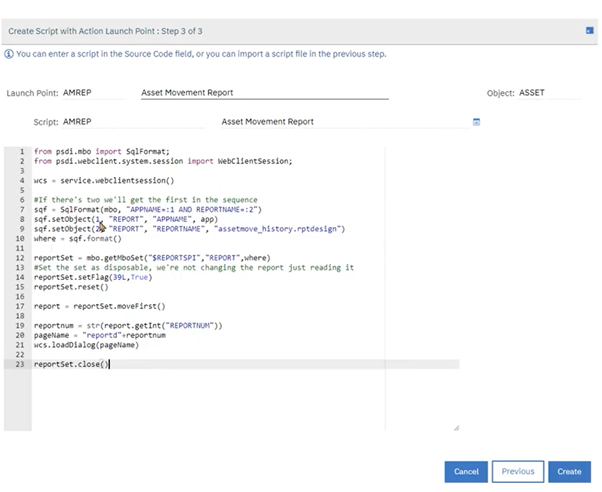This screenshot has height=492, width=602.
Task: Click the info icon beside the hint text
Action: pos(9,54)
